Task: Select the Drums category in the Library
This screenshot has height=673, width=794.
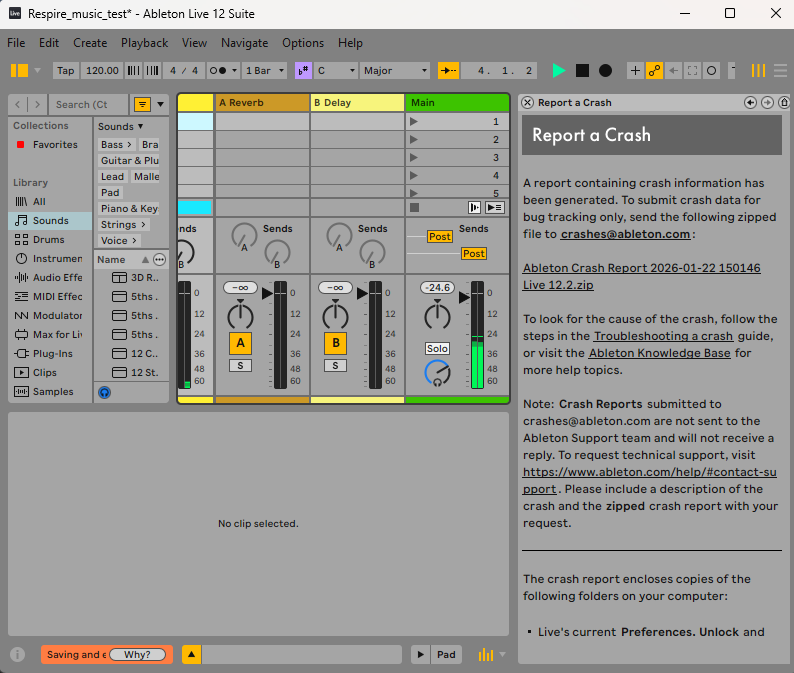Action: tap(49, 240)
